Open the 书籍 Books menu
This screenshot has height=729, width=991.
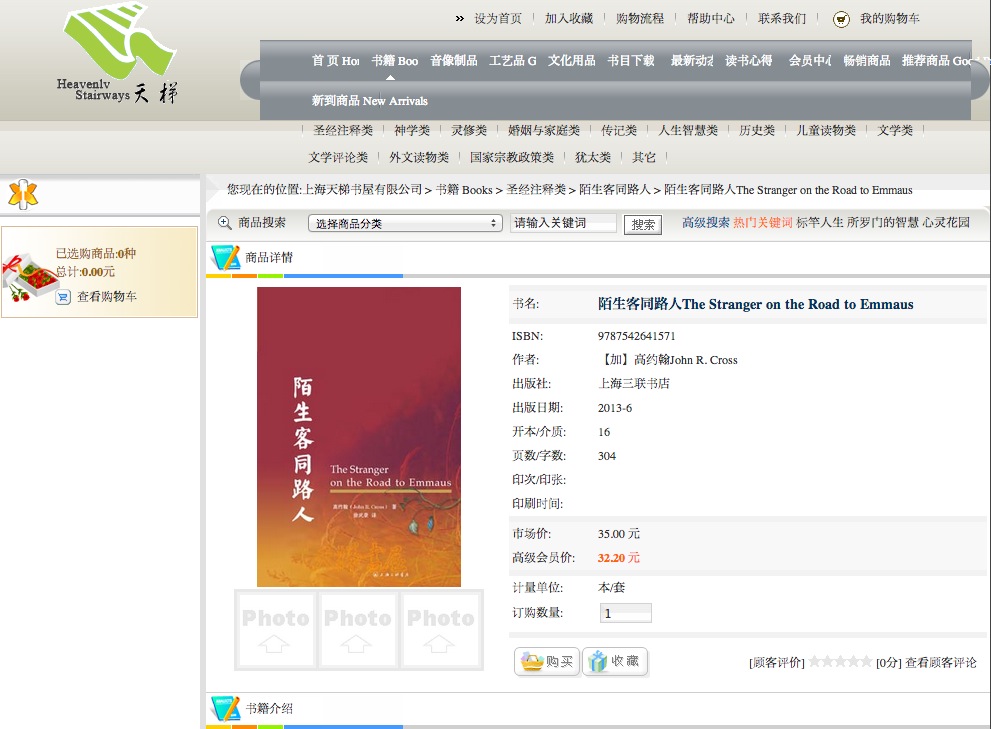tap(394, 61)
